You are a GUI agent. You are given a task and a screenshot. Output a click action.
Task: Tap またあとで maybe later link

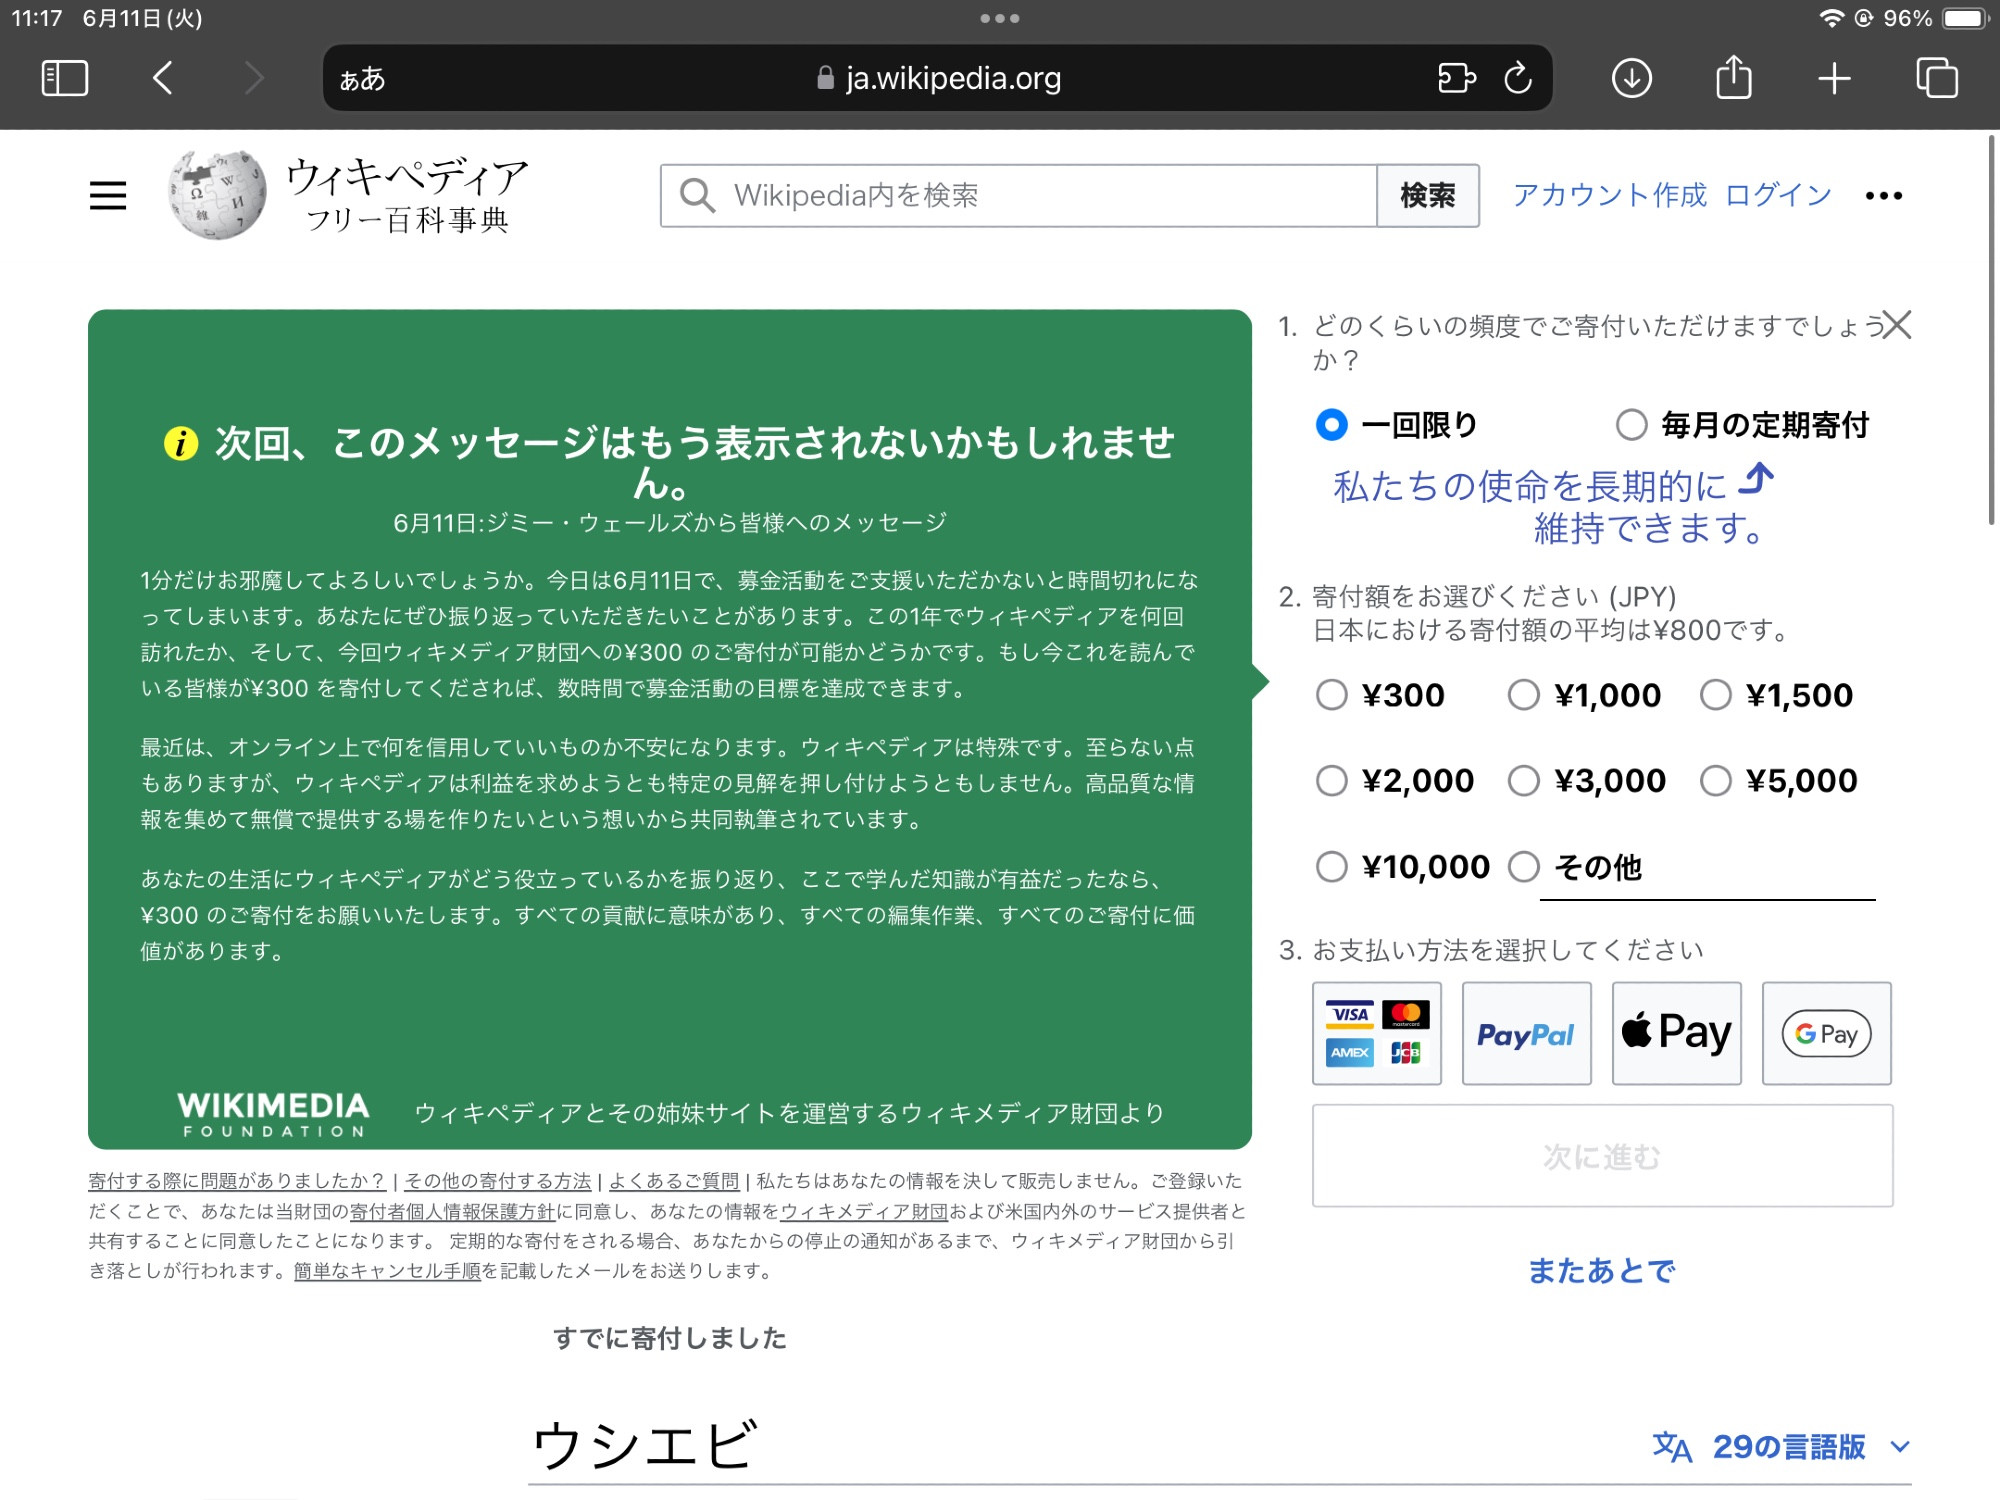tap(1602, 1271)
